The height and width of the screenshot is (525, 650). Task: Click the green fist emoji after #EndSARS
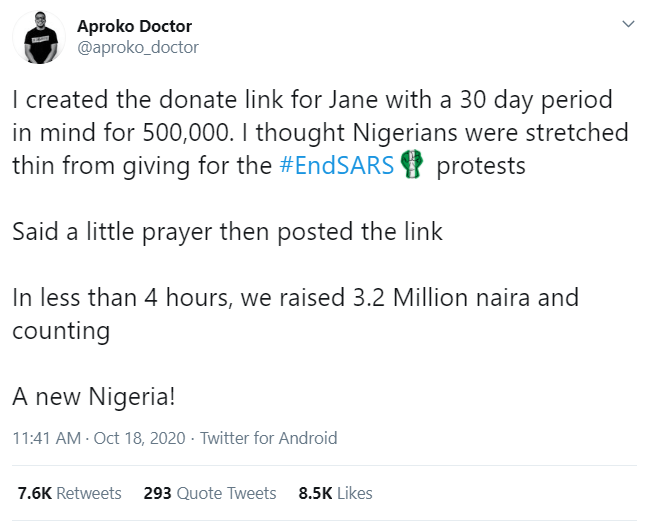[x=413, y=166]
